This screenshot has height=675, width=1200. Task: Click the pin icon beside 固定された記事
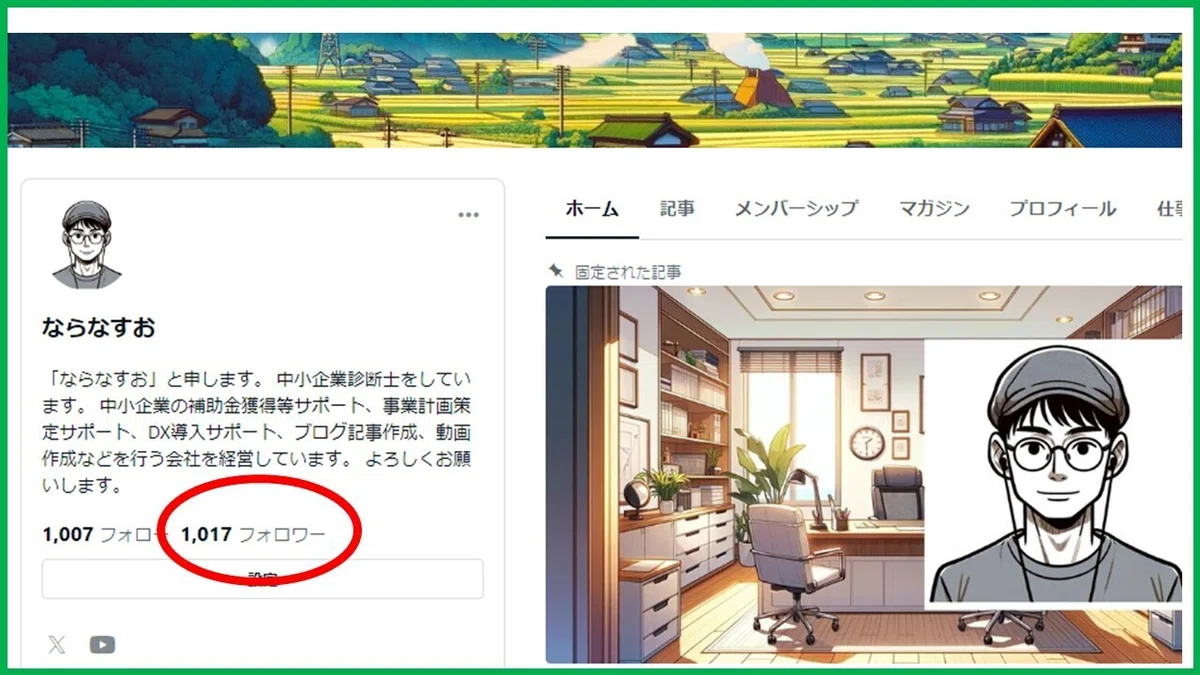pos(557,271)
